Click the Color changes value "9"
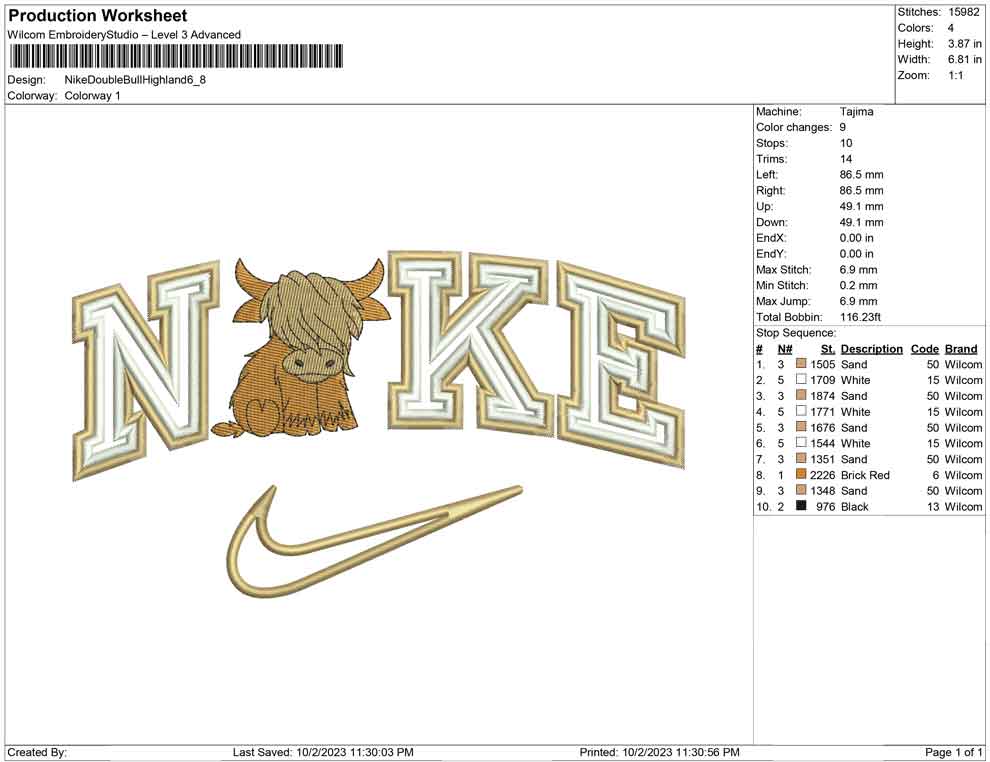The height and width of the screenshot is (762, 990). 842,128
